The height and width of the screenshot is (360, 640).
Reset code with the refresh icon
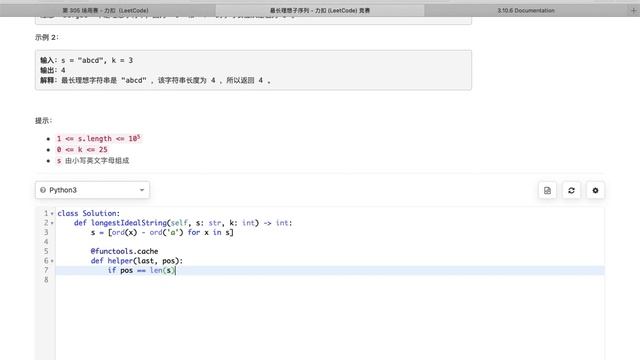pos(571,190)
